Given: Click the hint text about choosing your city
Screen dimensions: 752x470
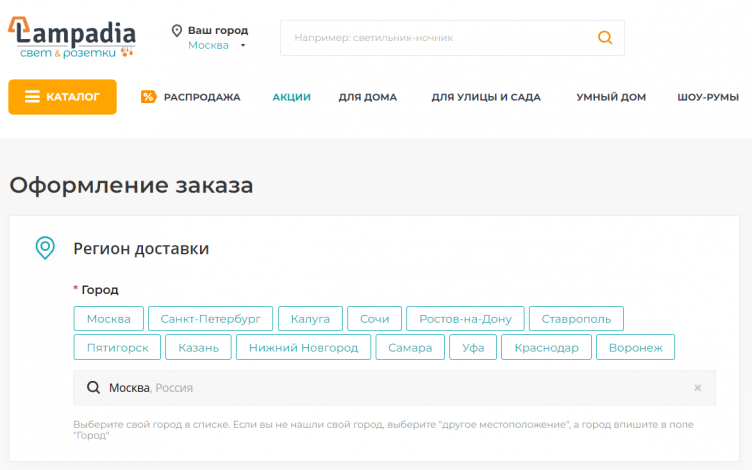Looking at the screenshot, I should pyautogui.click(x=383, y=430).
